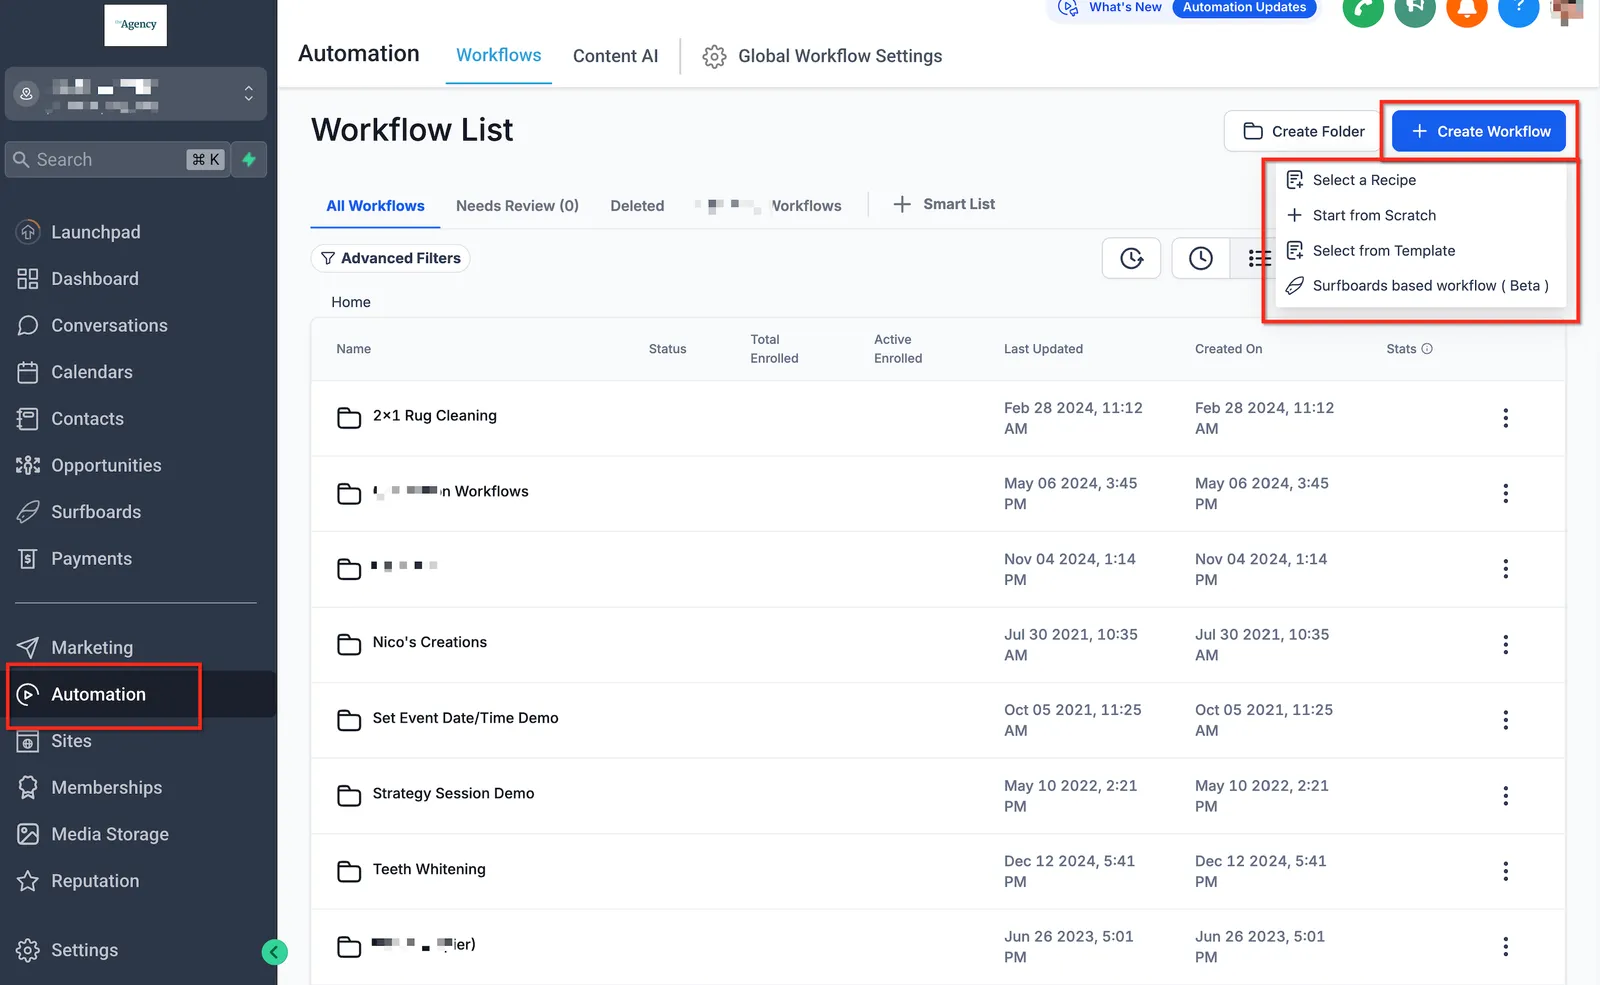
Task: Open the Strategy Session Demo folder
Action: coord(453,793)
